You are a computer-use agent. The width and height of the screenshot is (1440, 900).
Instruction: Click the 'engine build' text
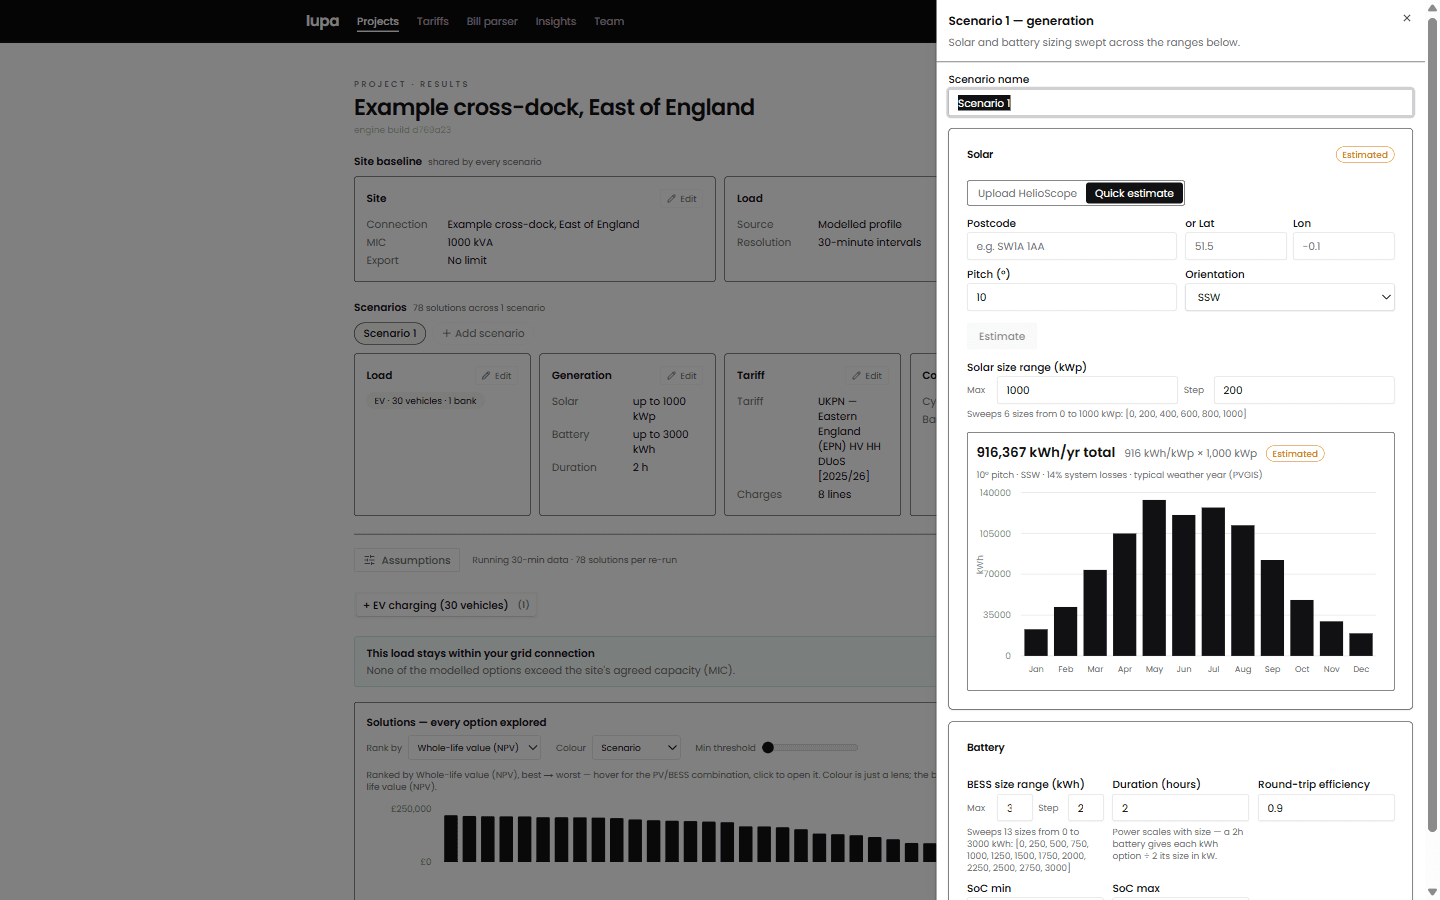pos(402,130)
